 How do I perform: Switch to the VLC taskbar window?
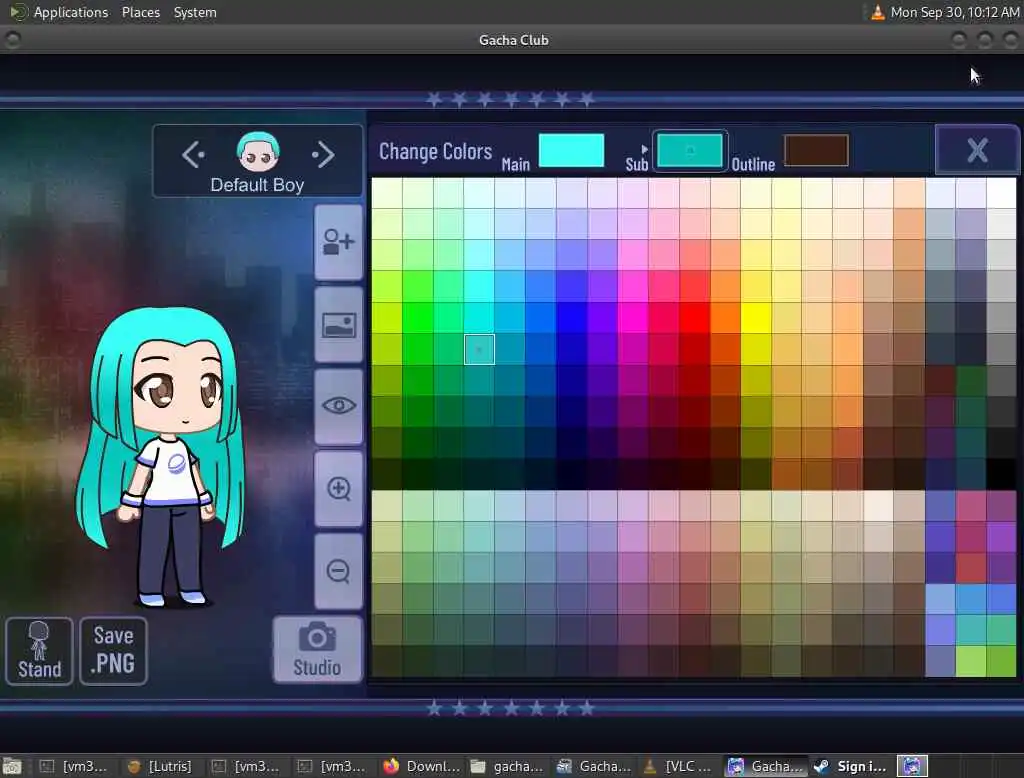point(677,766)
